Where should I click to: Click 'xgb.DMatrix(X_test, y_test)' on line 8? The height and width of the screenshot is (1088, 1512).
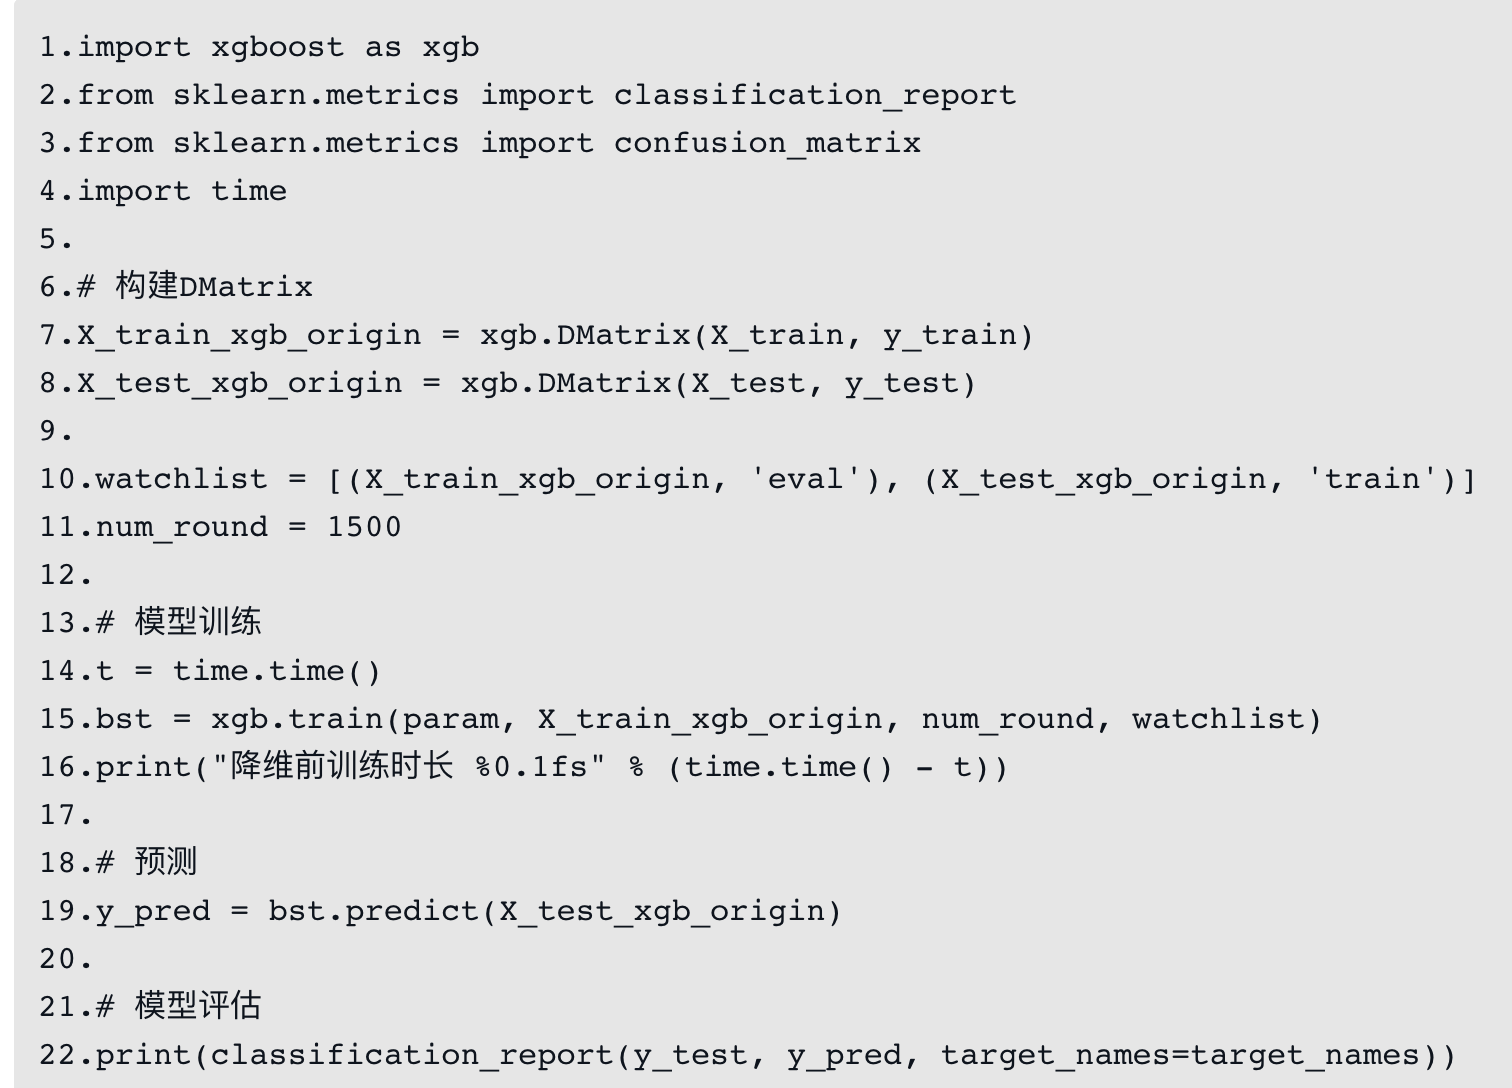(x=717, y=383)
